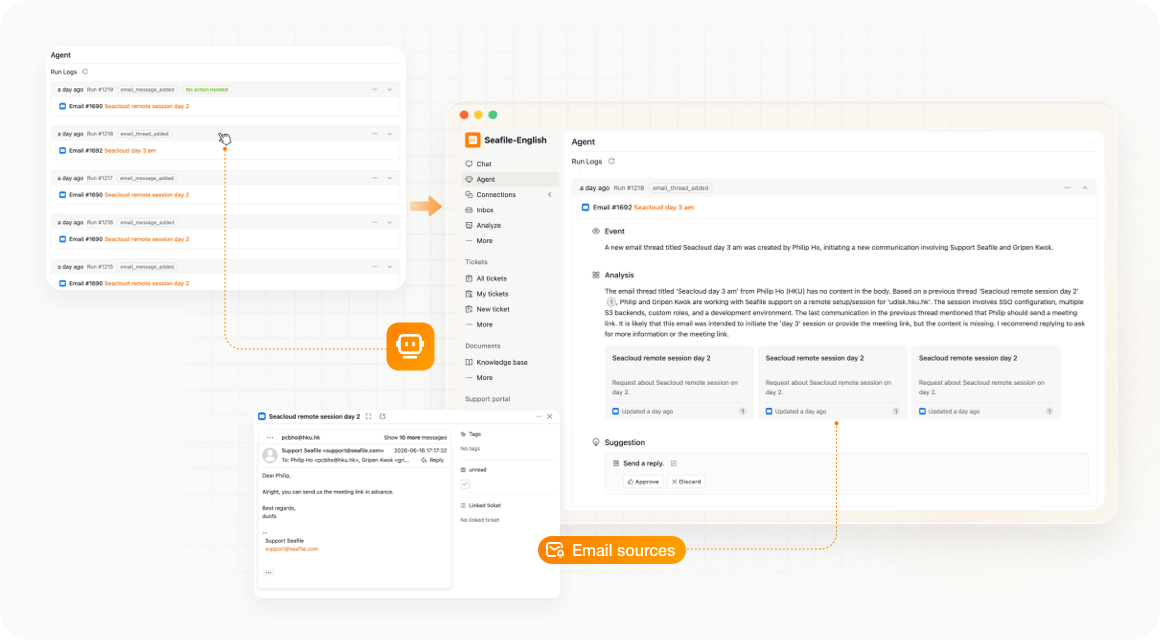Open the Inbox icon in the sidebar
The height and width of the screenshot is (640, 1160).
pyautogui.click(x=469, y=210)
